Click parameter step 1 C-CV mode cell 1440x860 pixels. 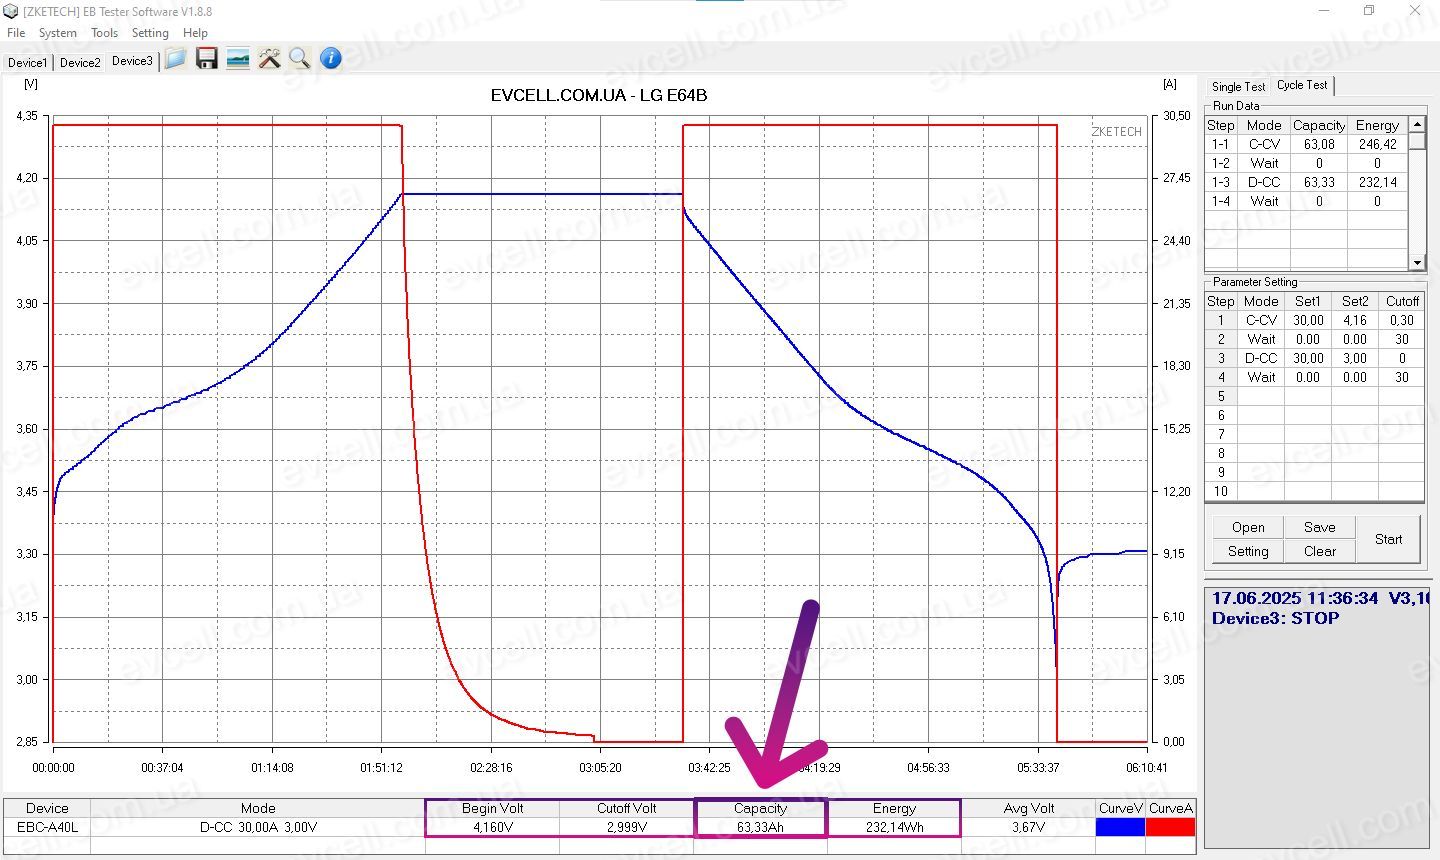[x=1261, y=320]
